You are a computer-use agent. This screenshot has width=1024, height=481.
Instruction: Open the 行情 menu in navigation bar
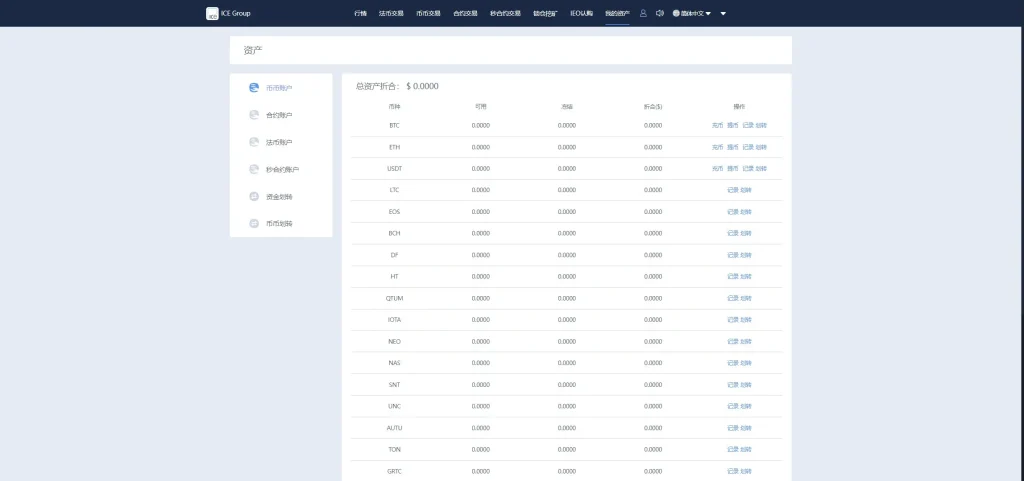point(360,13)
